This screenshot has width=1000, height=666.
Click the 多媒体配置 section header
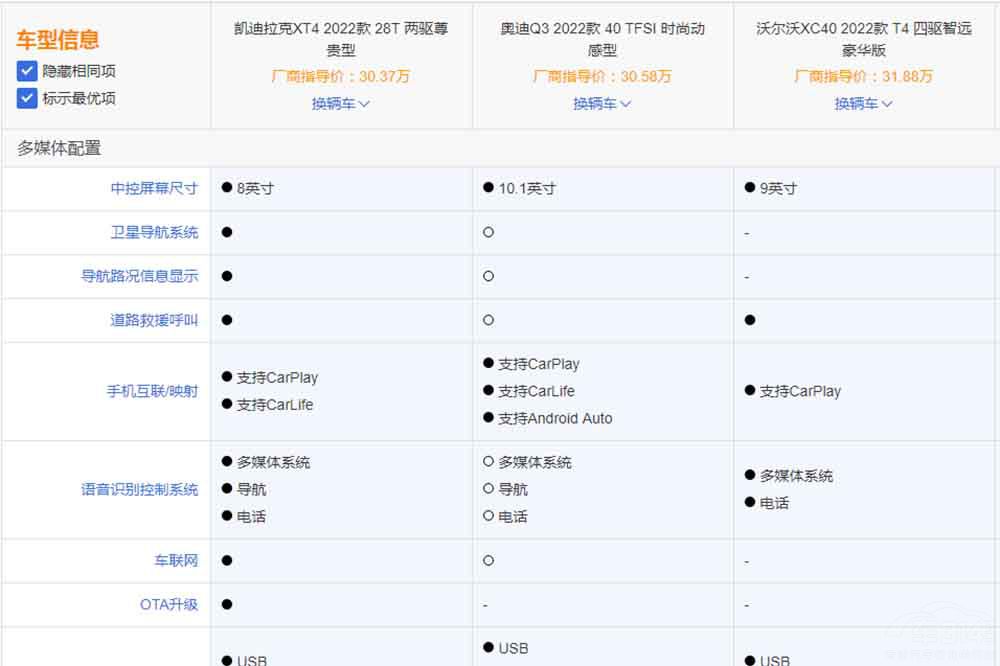pyautogui.click(x=59, y=148)
